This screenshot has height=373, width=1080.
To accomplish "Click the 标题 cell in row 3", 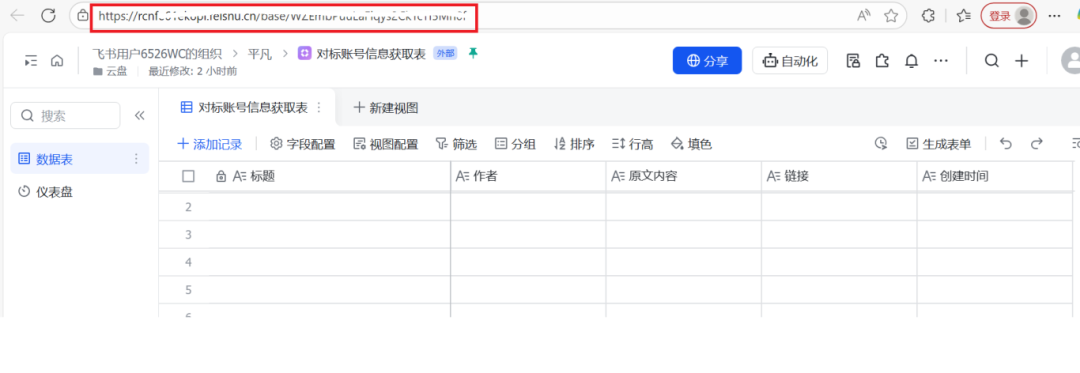I will pos(330,235).
